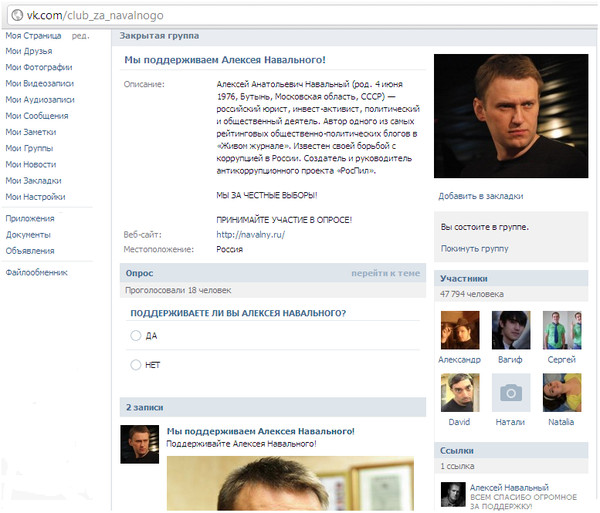Click post author name Мы поддерживаем Алексея Навального!
Image resolution: width=600 pixels, height=513 pixels.
click(x=261, y=431)
